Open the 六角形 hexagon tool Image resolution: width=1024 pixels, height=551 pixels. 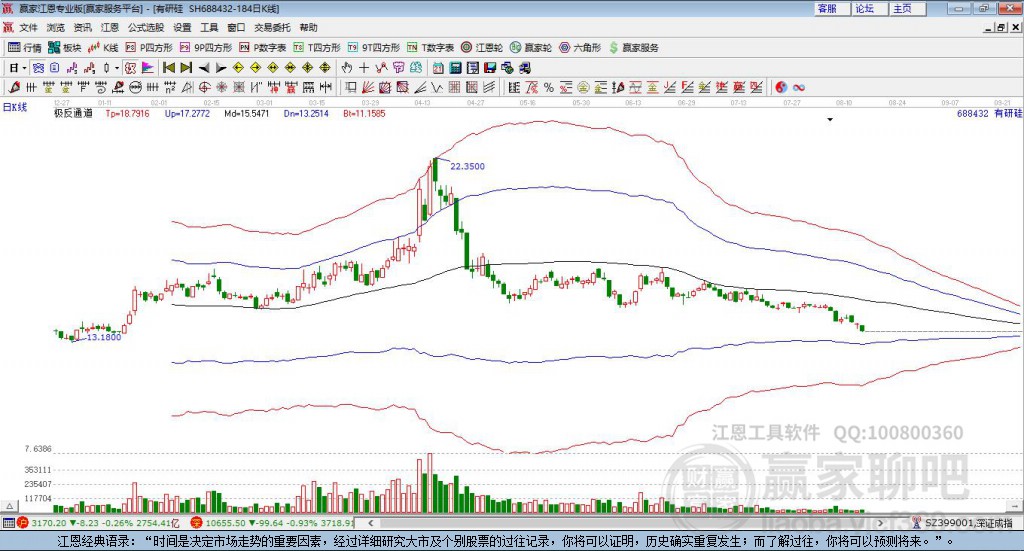(580, 48)
